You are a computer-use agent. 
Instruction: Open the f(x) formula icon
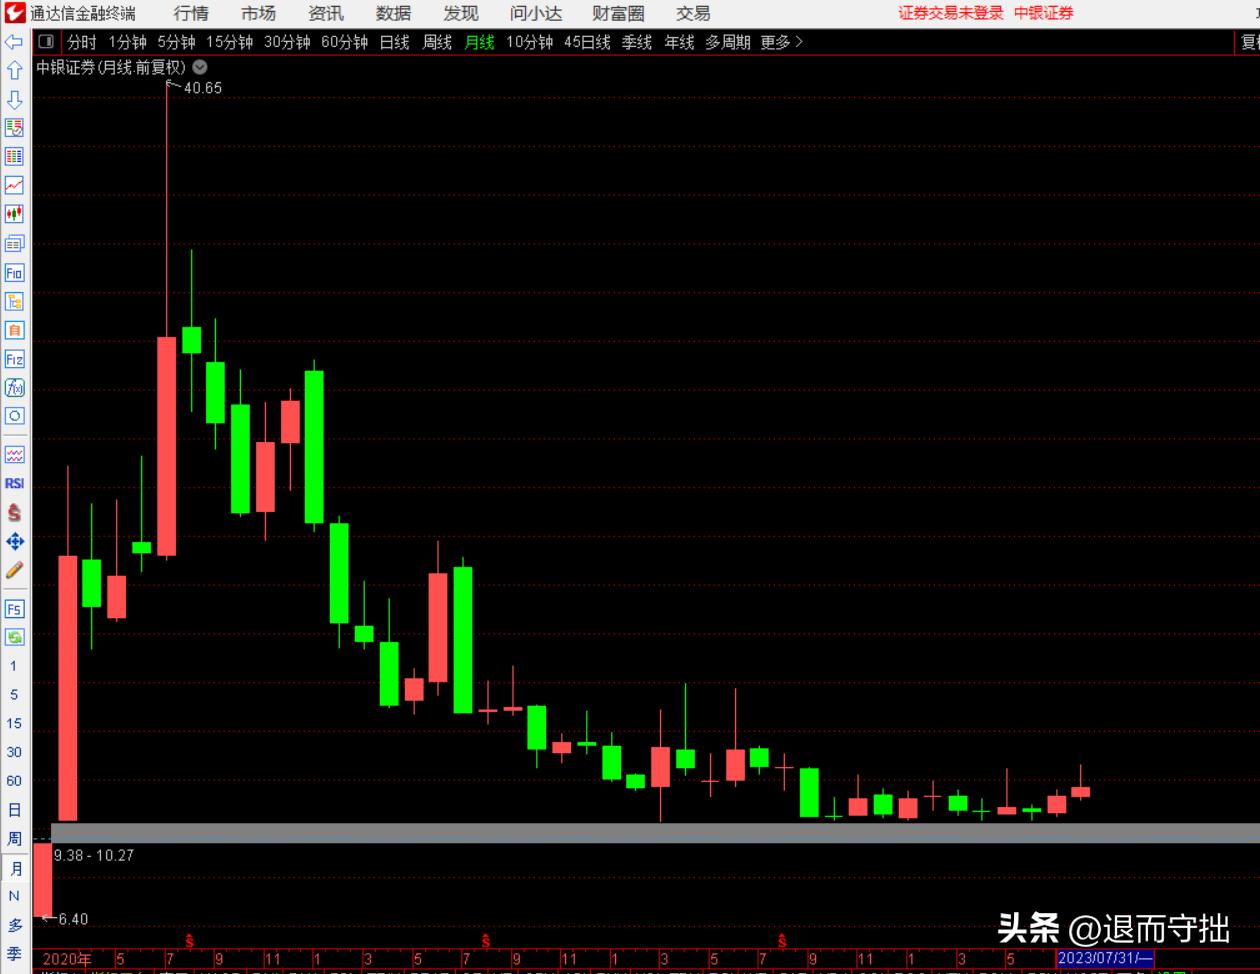coord(14,388)
